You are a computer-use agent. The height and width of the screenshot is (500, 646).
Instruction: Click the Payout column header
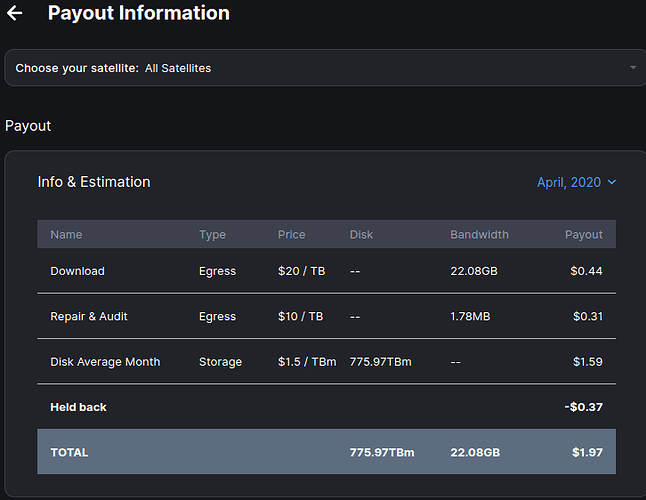[x=583, y=235]
